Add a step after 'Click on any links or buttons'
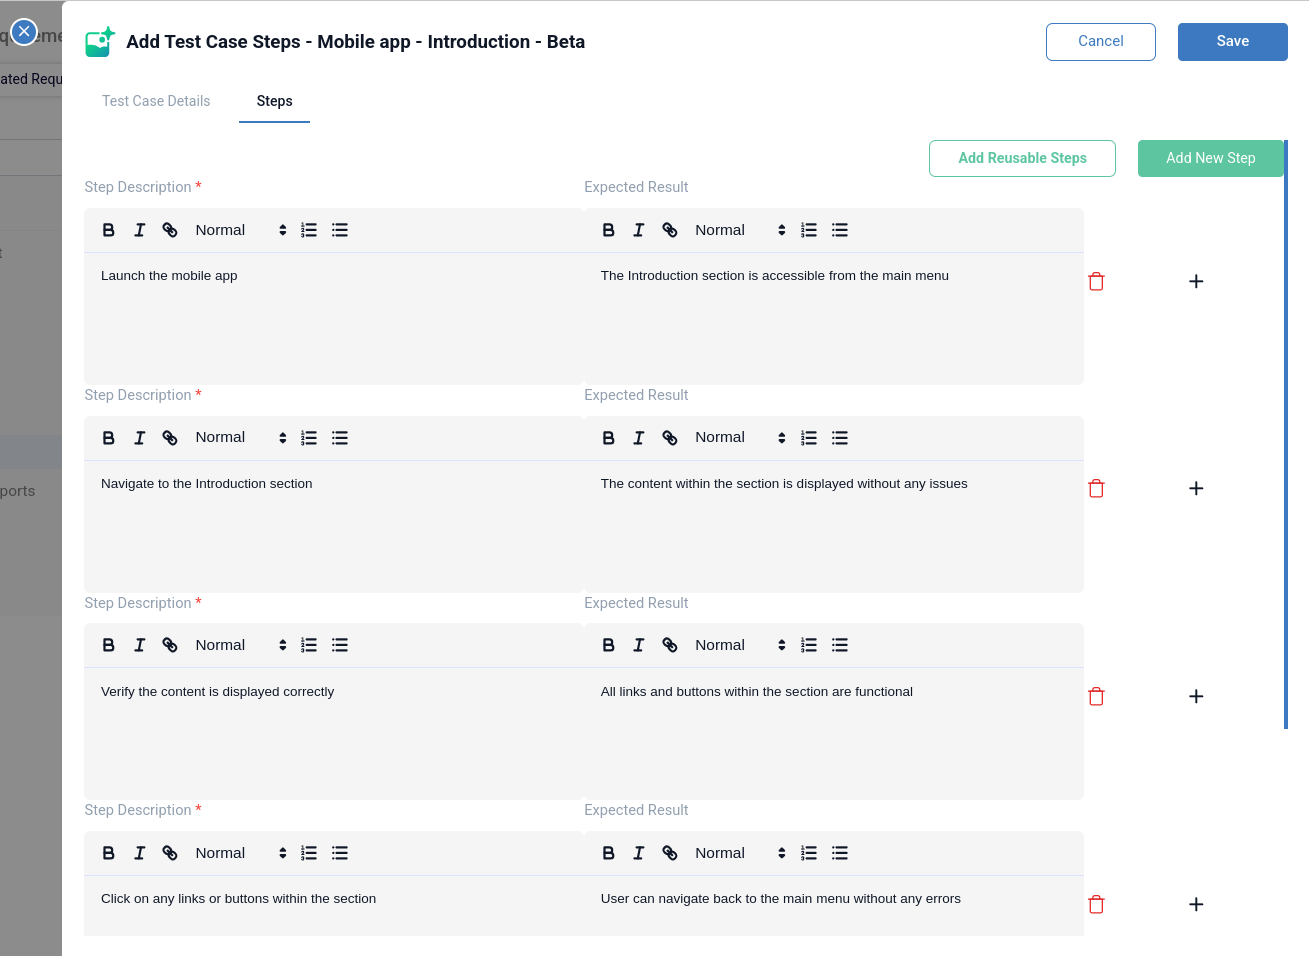The width and height of the screenshot is (1309, 956). point(1196,905)
